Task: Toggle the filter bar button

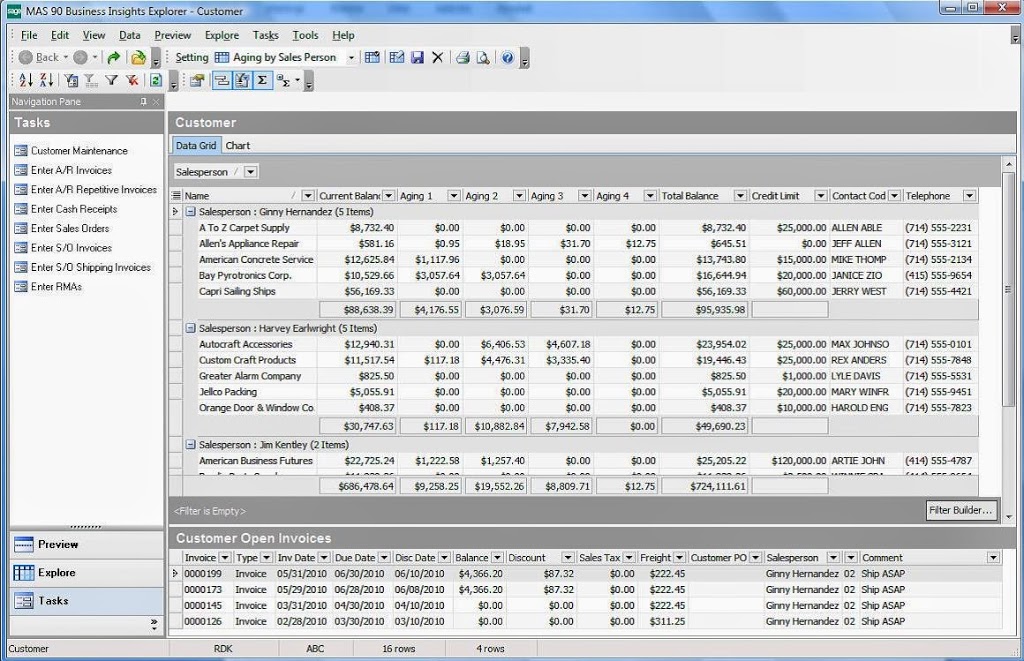Action: [242, 80]
